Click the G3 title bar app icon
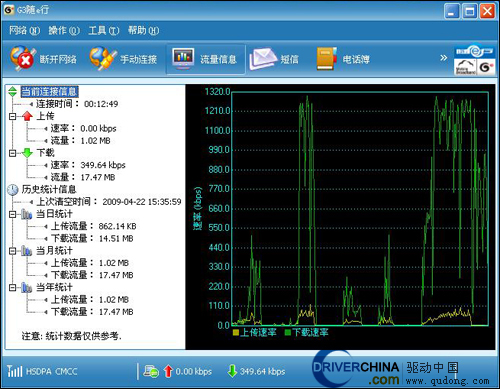The width and height of the screenshot is (500, 389). [9, 10]
